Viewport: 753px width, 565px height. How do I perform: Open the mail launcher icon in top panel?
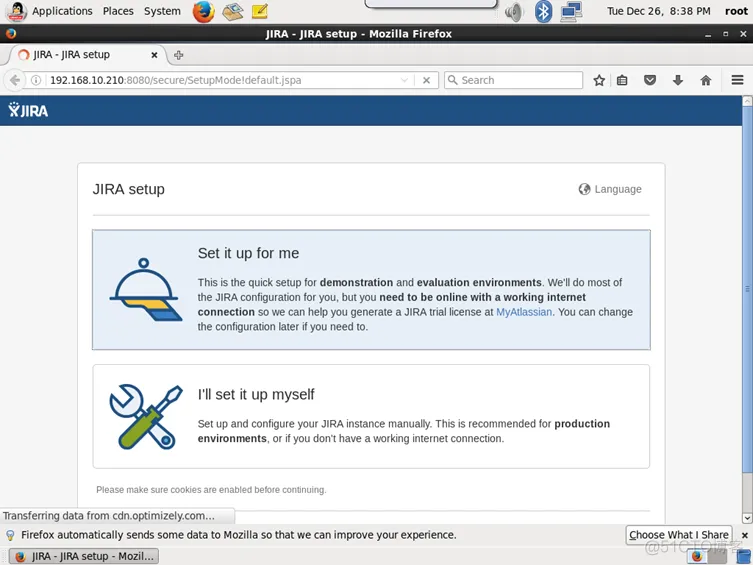pos(232,12)
